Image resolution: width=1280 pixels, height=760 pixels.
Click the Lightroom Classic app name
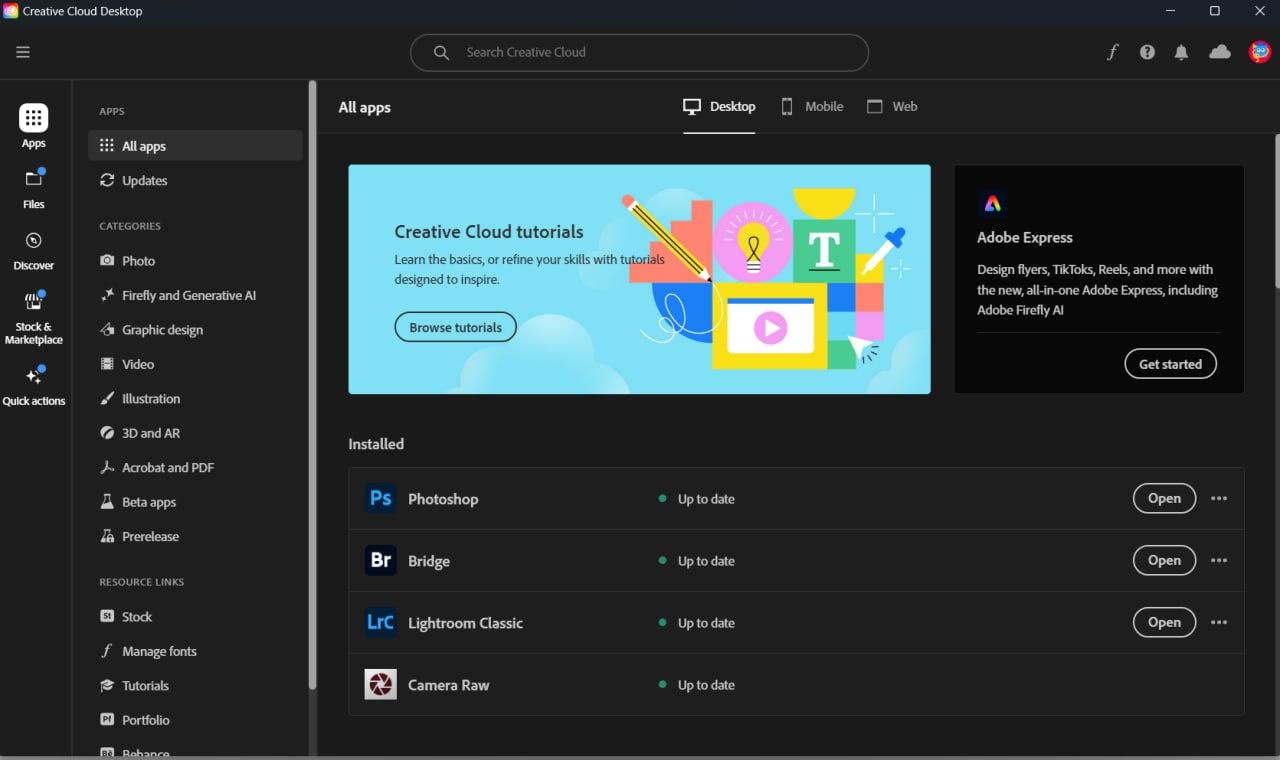(465, 623)
